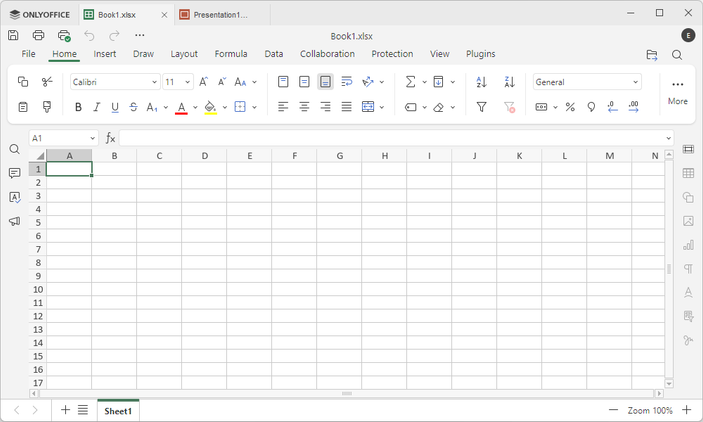The height and width of the screenshot is (422, 703).
Task: Open Cell settings in right sidebar
Action: pos(688,149)
